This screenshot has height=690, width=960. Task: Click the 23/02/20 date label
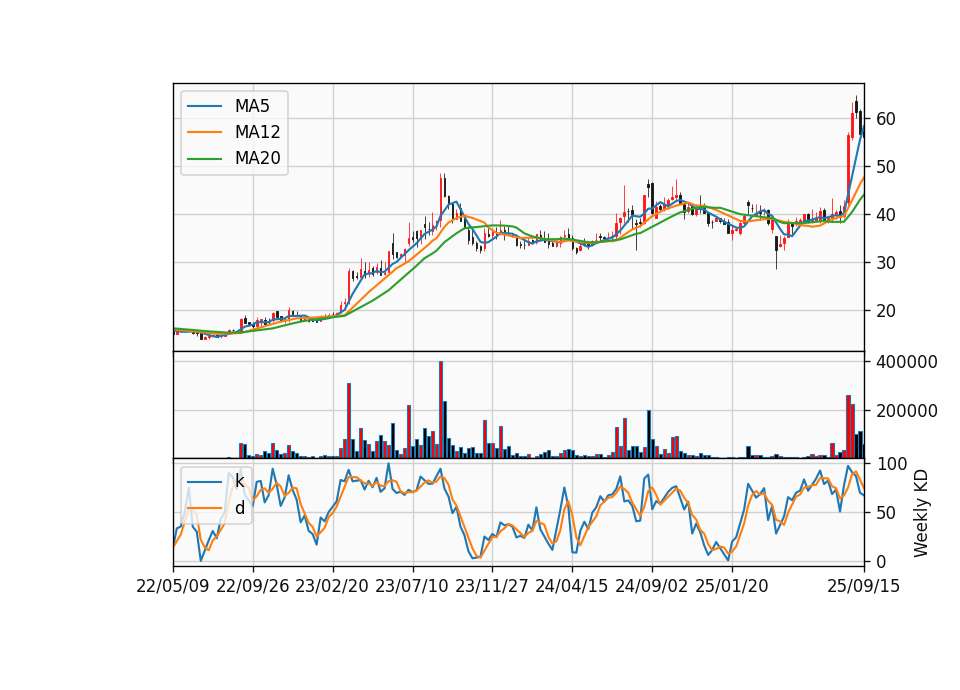tap(332, 586)
